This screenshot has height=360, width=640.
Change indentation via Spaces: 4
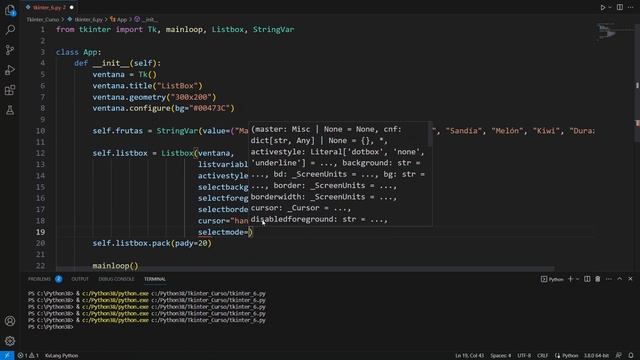[500, 356]
